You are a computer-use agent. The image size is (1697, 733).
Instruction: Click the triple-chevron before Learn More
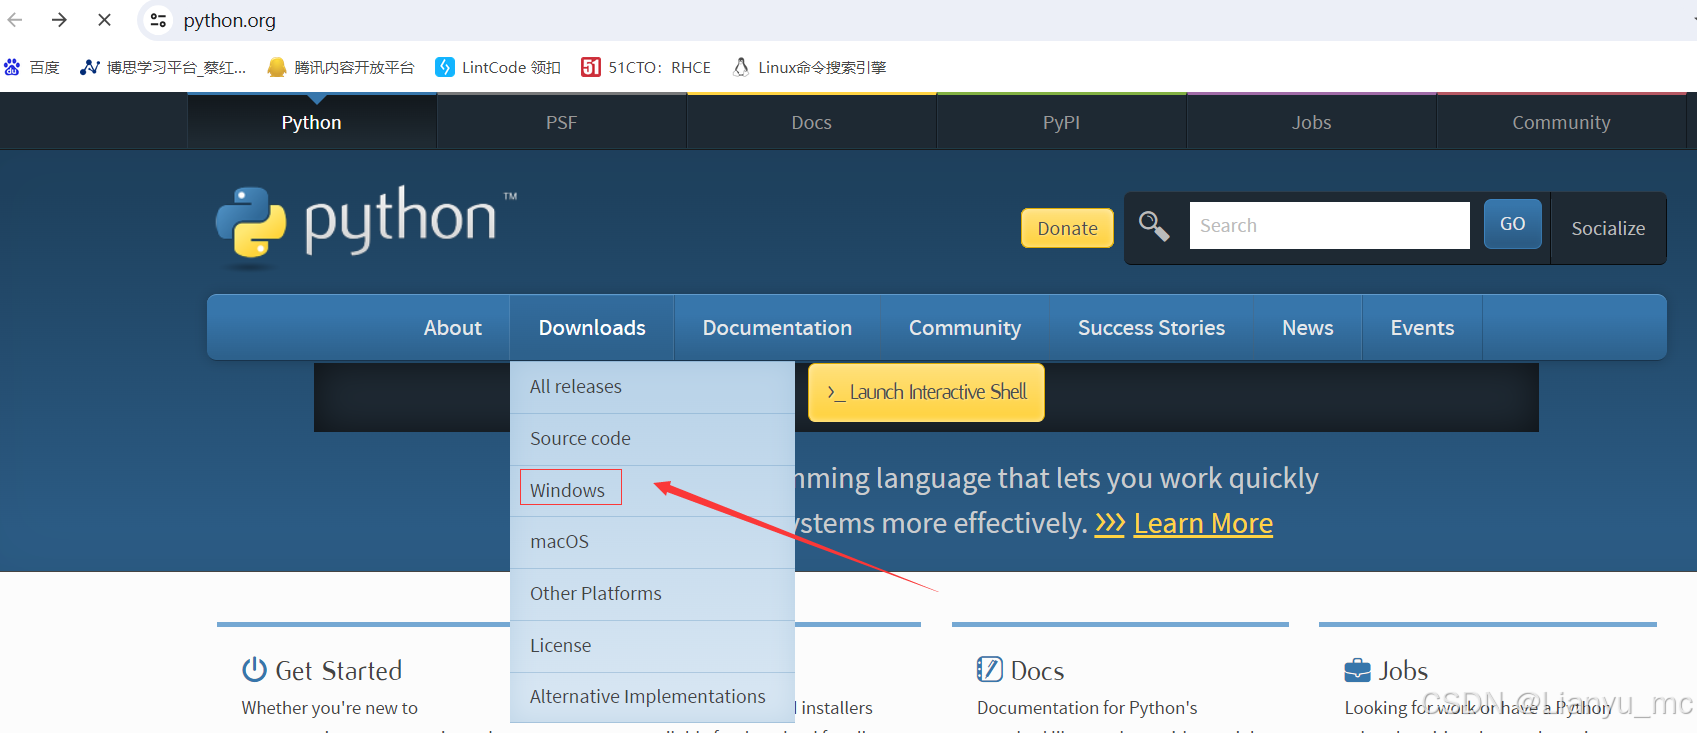(1110, 523)
